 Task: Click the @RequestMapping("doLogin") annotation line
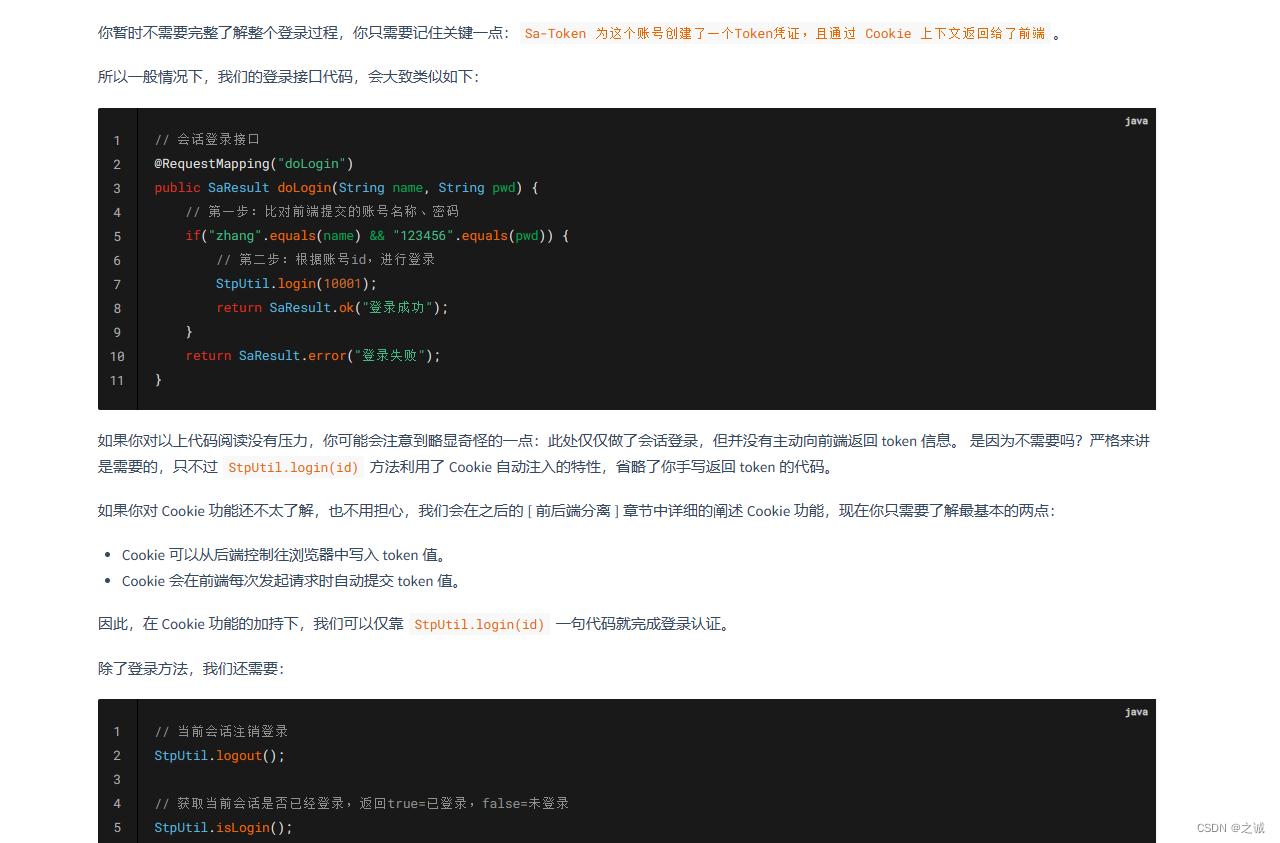pos(254,164)
